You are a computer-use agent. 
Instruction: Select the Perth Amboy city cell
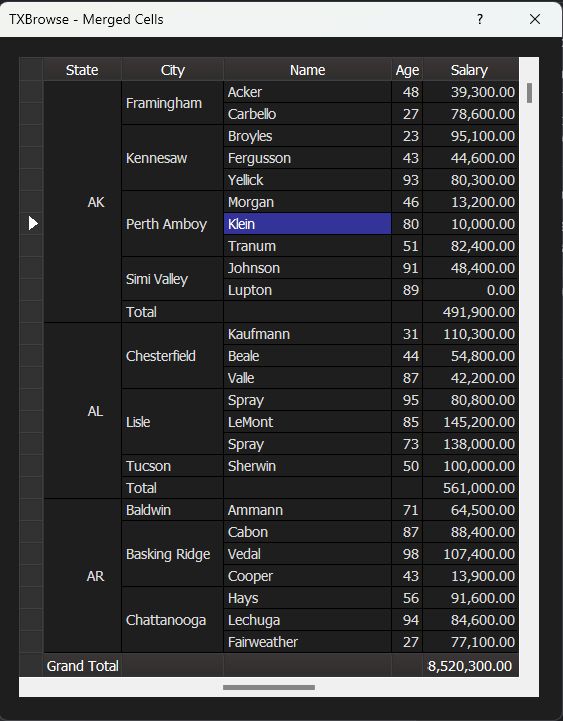(172, 224)
